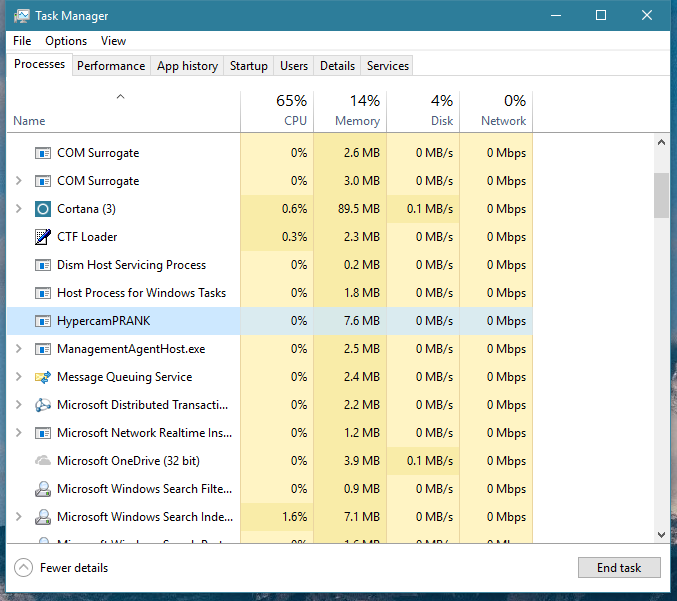677x601 pixels.
Task: Click the Fewer details circular arrow icon
Action: pos(23,568)
